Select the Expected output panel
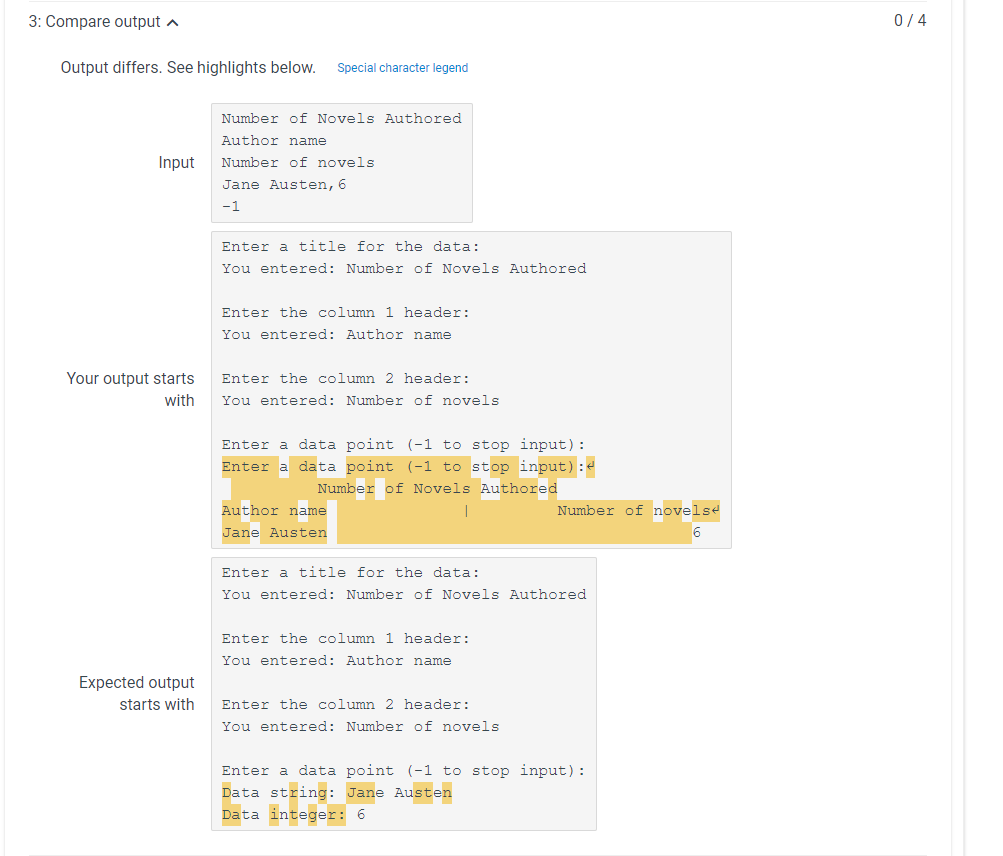The height and width of the screenshot is (856, 1003). coord(403,693)
